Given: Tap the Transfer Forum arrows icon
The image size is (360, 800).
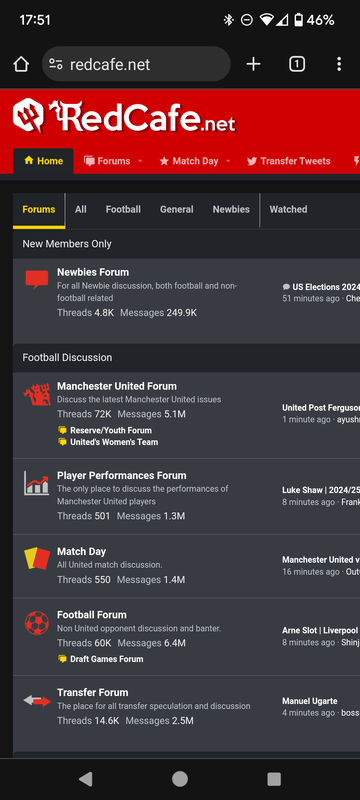Looking at the screenshot, I should click(x=37, y=701).
